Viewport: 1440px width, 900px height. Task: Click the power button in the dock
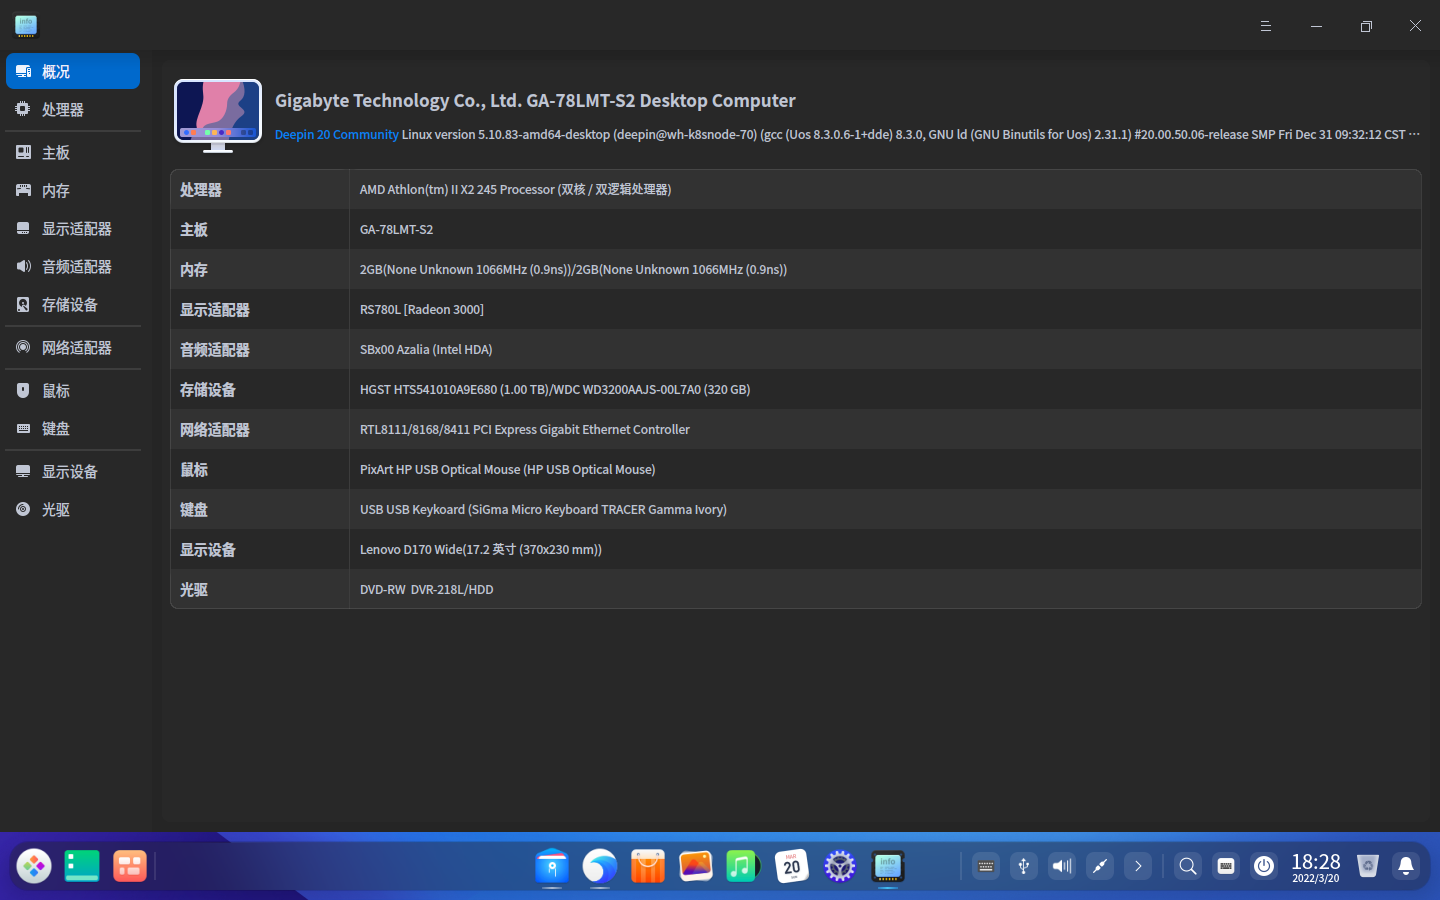click(x=1264, y=866)
